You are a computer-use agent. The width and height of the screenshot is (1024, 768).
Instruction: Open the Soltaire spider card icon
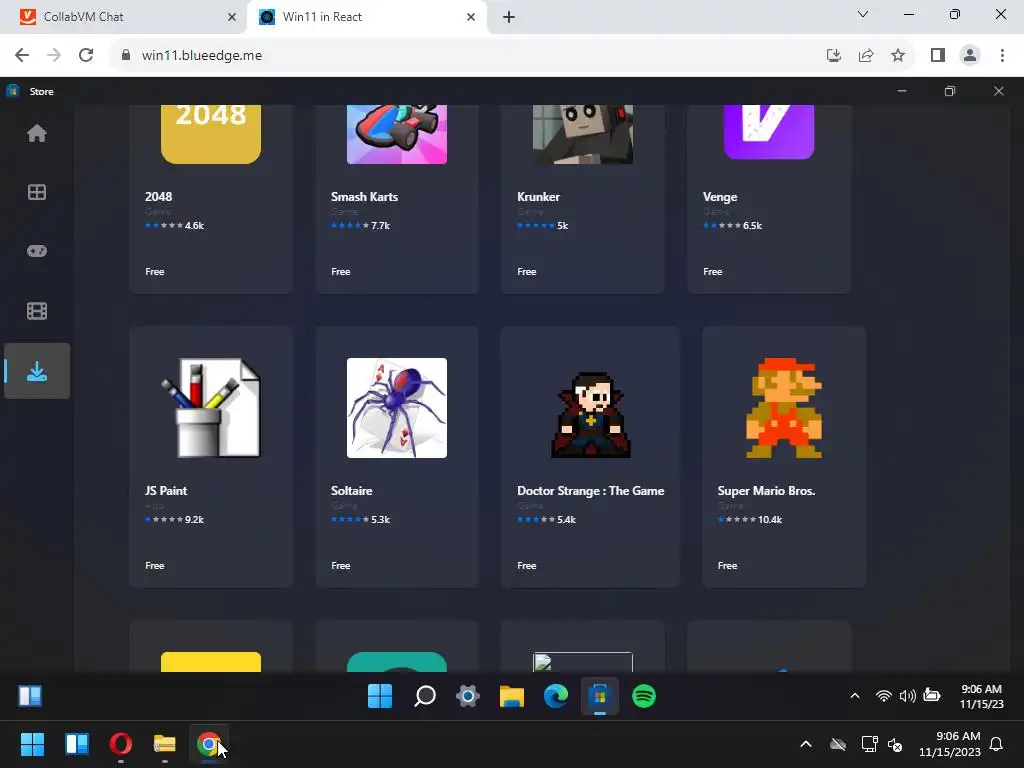tap(397, 408)
